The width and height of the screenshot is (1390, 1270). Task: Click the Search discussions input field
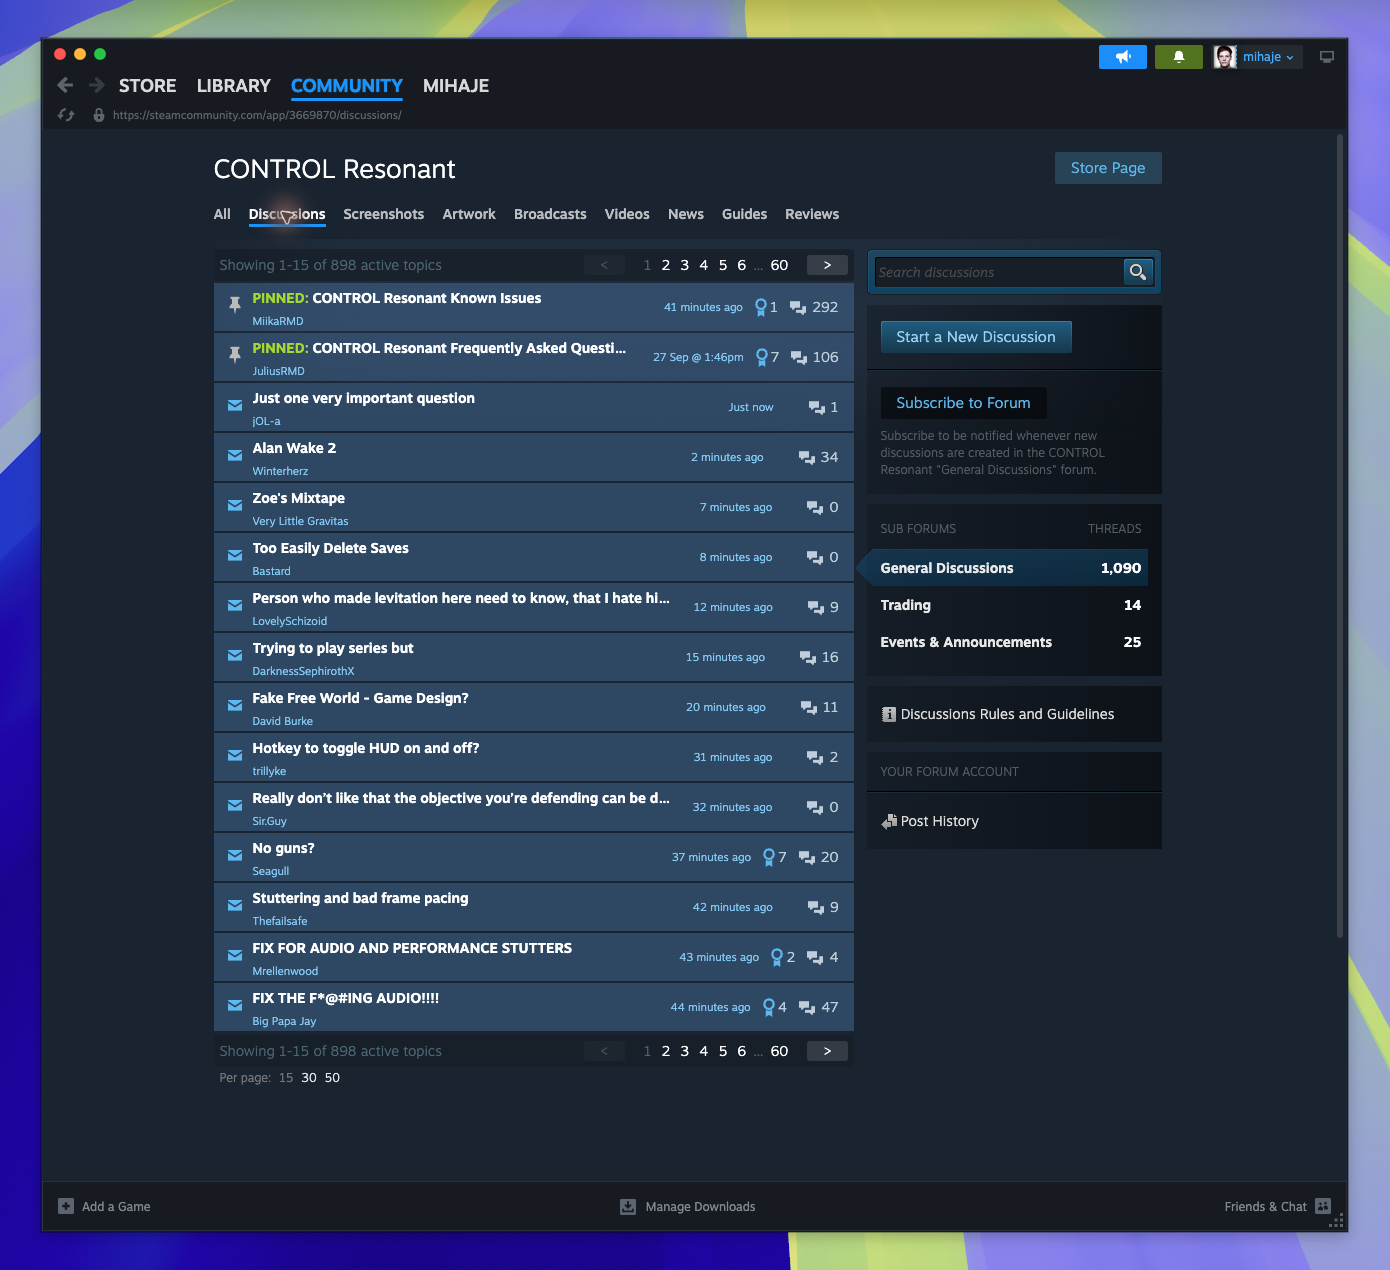click(998, 272)
